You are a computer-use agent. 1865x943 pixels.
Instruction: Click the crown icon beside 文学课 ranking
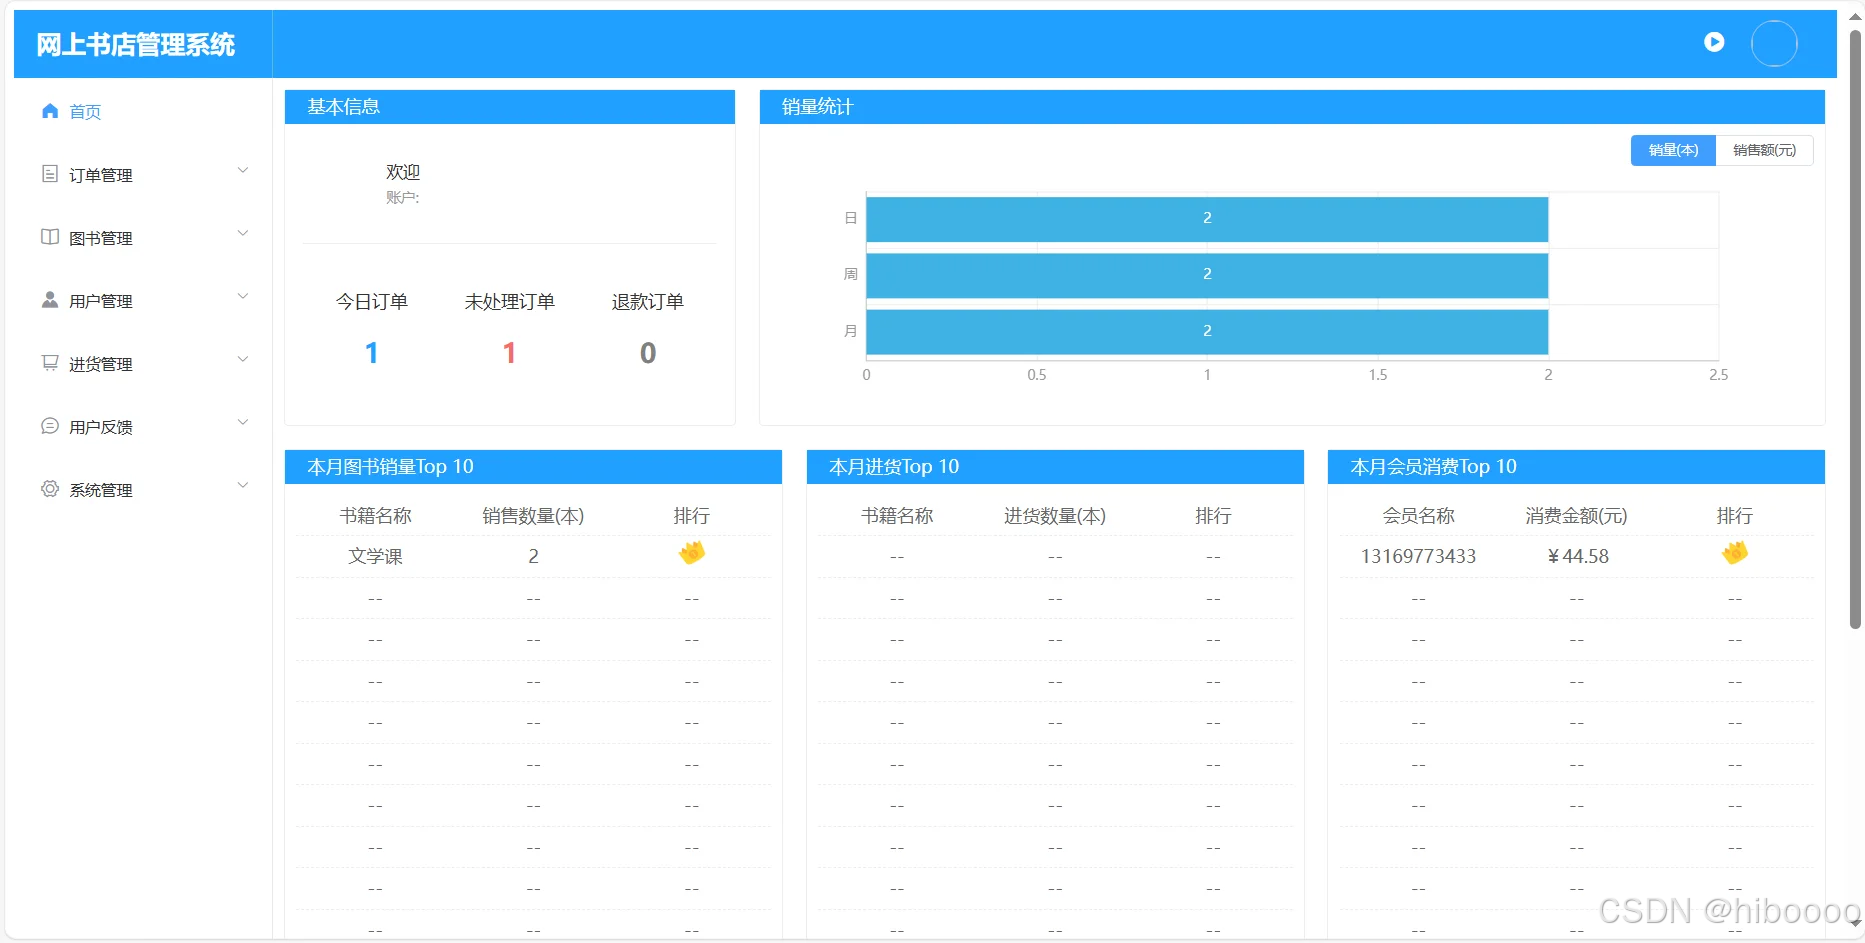point(691,553)
